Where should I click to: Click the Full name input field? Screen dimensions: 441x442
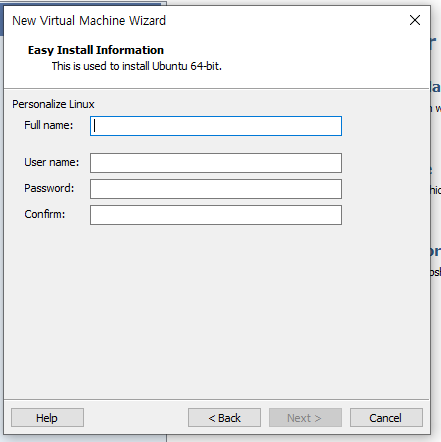tap(216, 126)
